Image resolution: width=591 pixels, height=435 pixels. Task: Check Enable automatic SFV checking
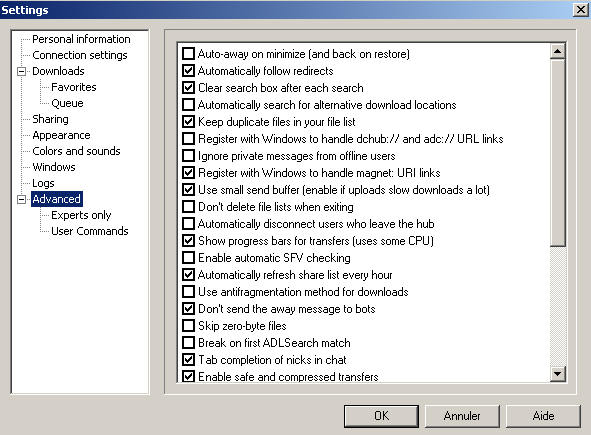(188, 257)
